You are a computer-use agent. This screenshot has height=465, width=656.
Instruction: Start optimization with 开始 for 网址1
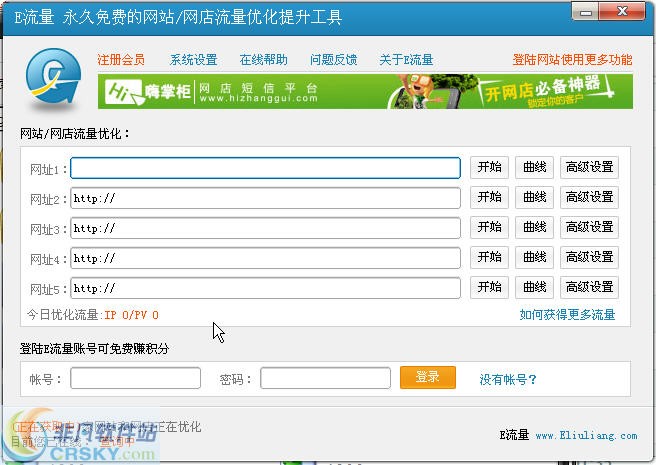coord(489,167)
